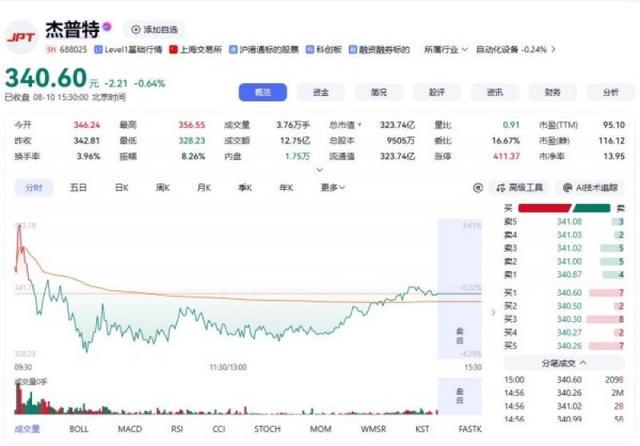Switch to the 简况 tab
This screenshot has height=446, width=640.
coord(379,92)
